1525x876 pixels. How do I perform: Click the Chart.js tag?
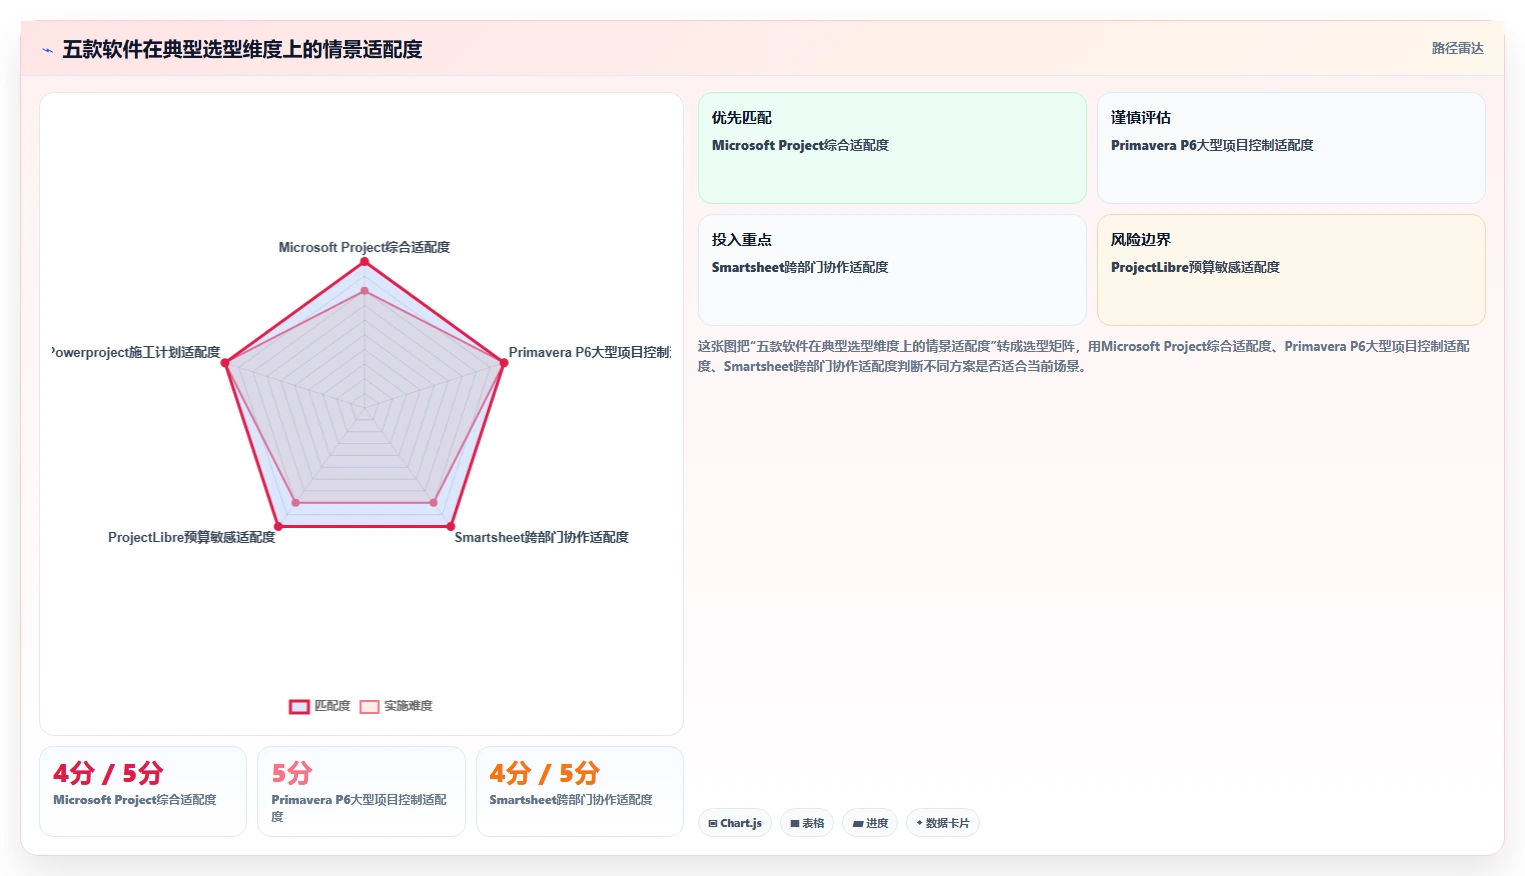pos(735,823)
